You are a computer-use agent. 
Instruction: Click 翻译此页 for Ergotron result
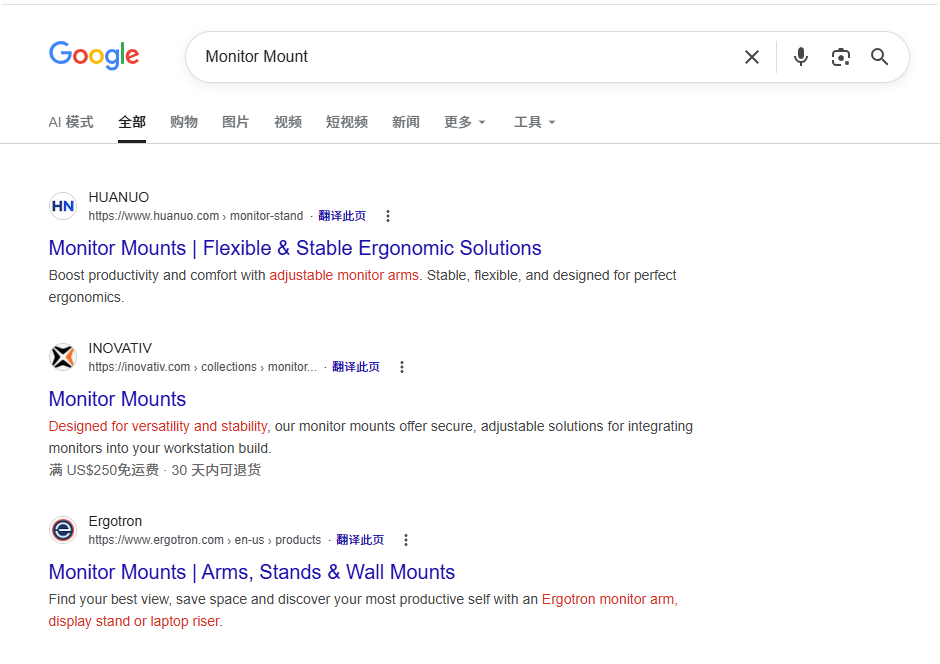[360, 540]
